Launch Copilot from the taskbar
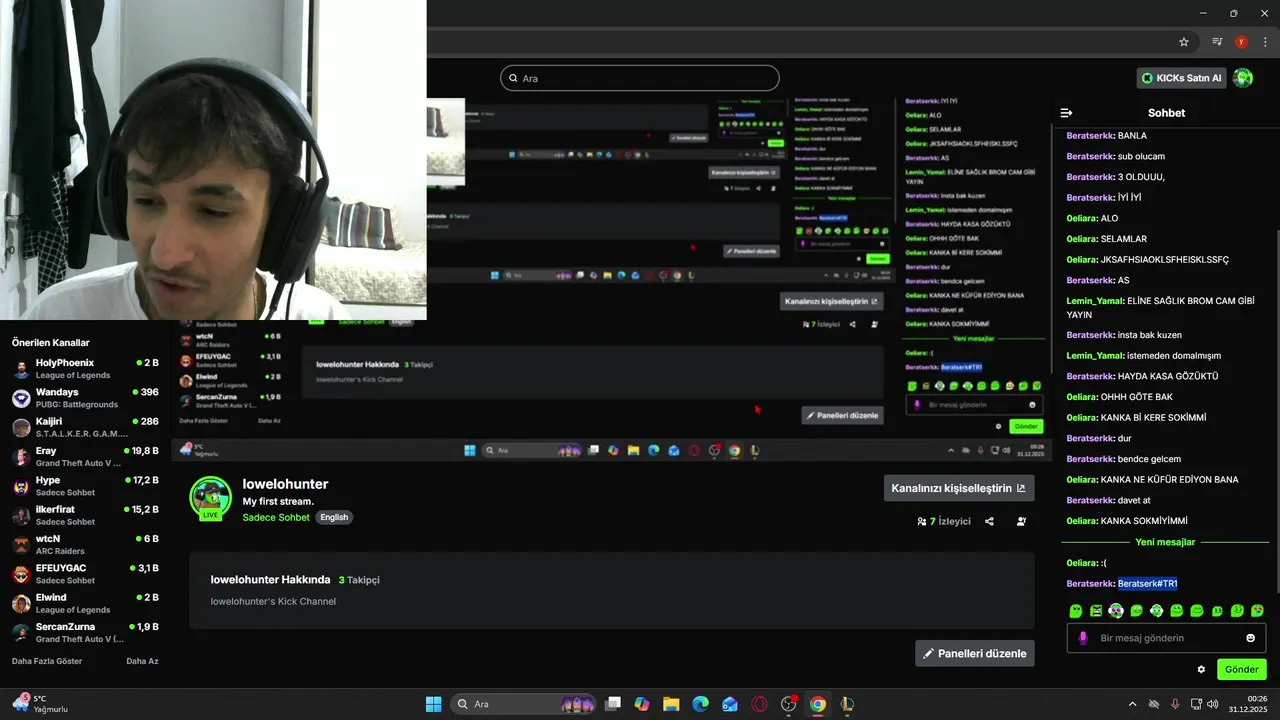 642,704
